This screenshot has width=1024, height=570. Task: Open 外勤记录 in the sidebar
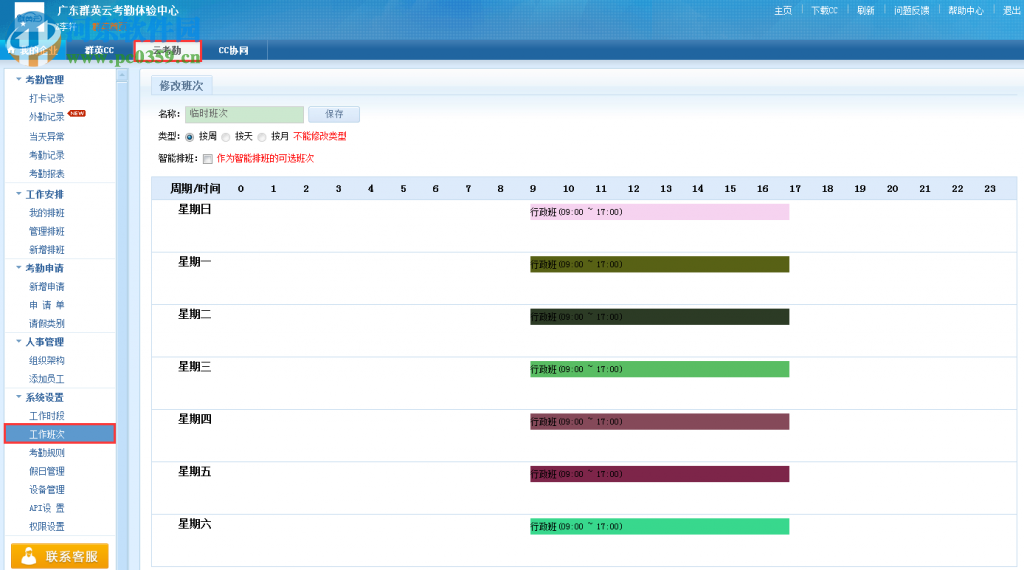[x=47, y=117]
